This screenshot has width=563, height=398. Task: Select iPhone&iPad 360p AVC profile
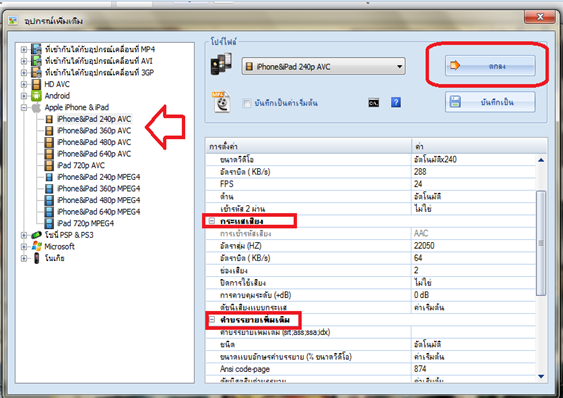[94, 131]
